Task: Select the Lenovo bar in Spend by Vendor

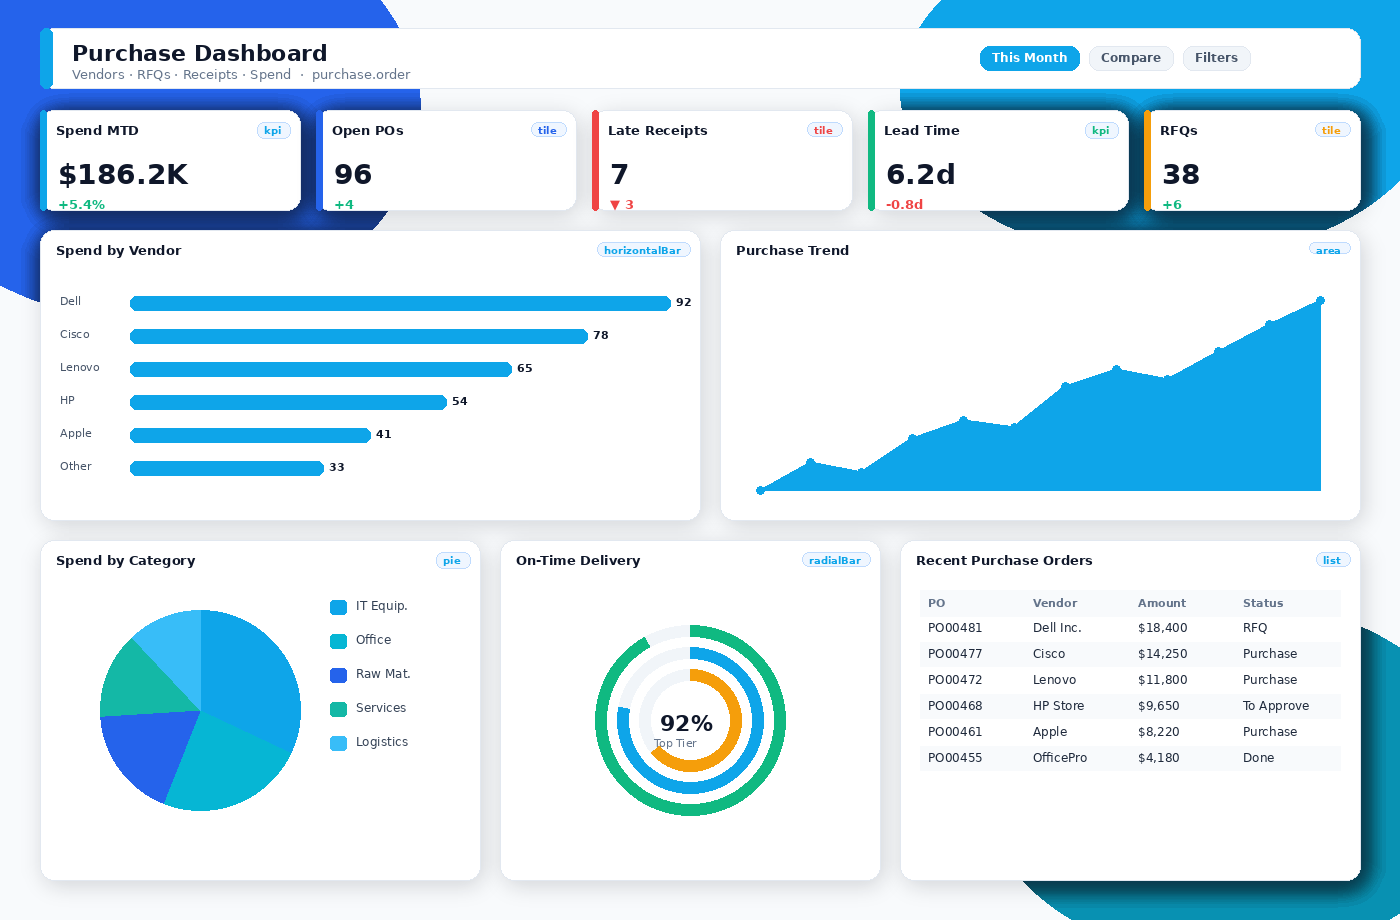Action: (x=321, y=369)
